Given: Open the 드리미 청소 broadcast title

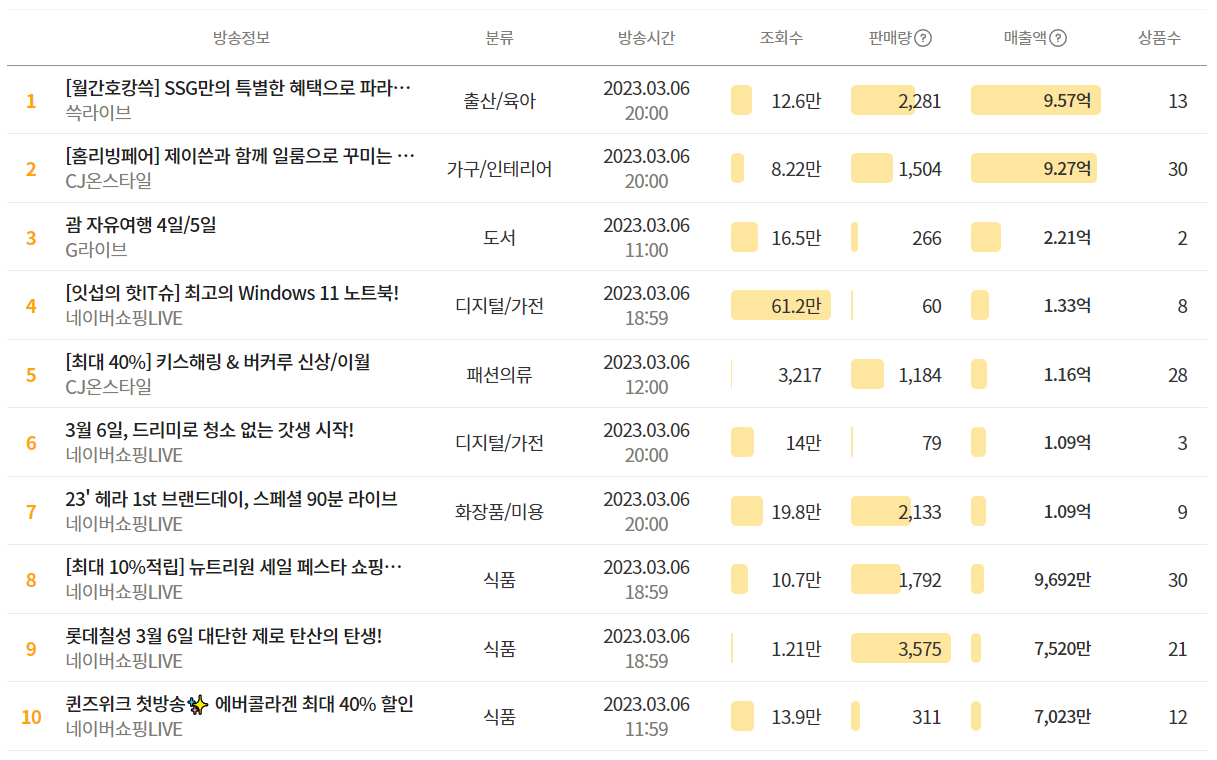Looking at the screenshot, I should (x=210, y=430).
